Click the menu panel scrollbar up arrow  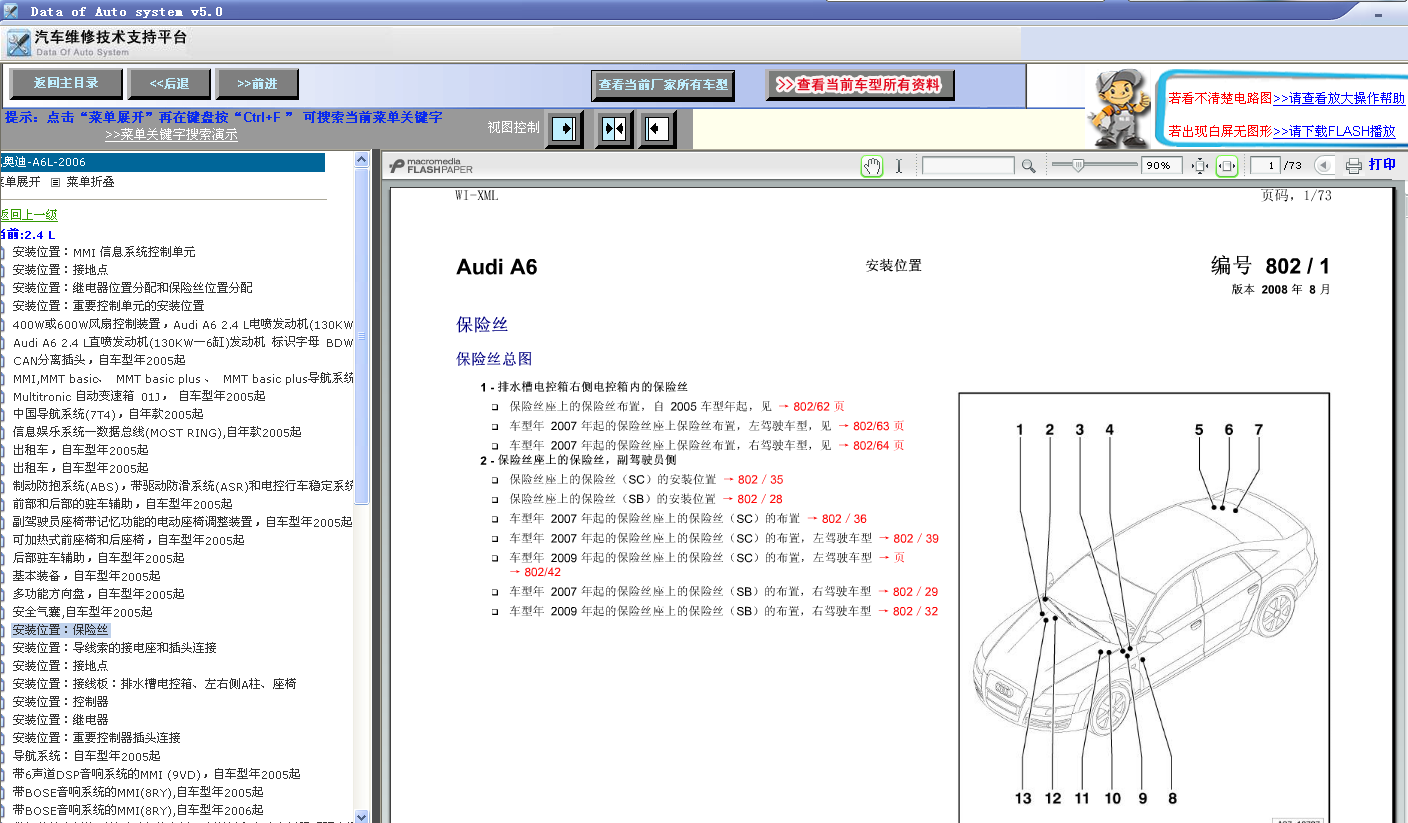click(362, 159)
